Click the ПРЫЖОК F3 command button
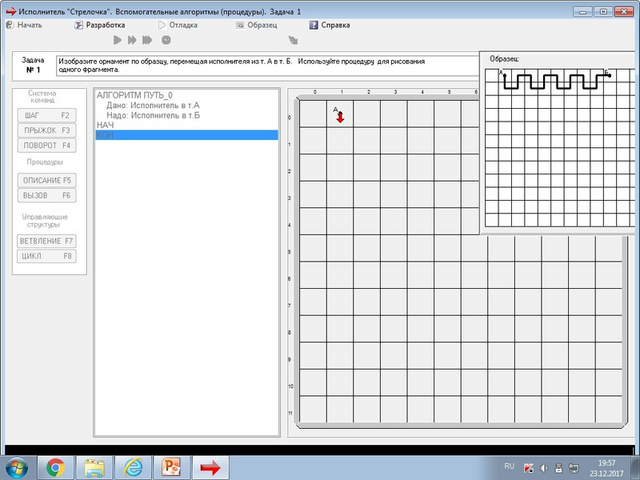 47,131
